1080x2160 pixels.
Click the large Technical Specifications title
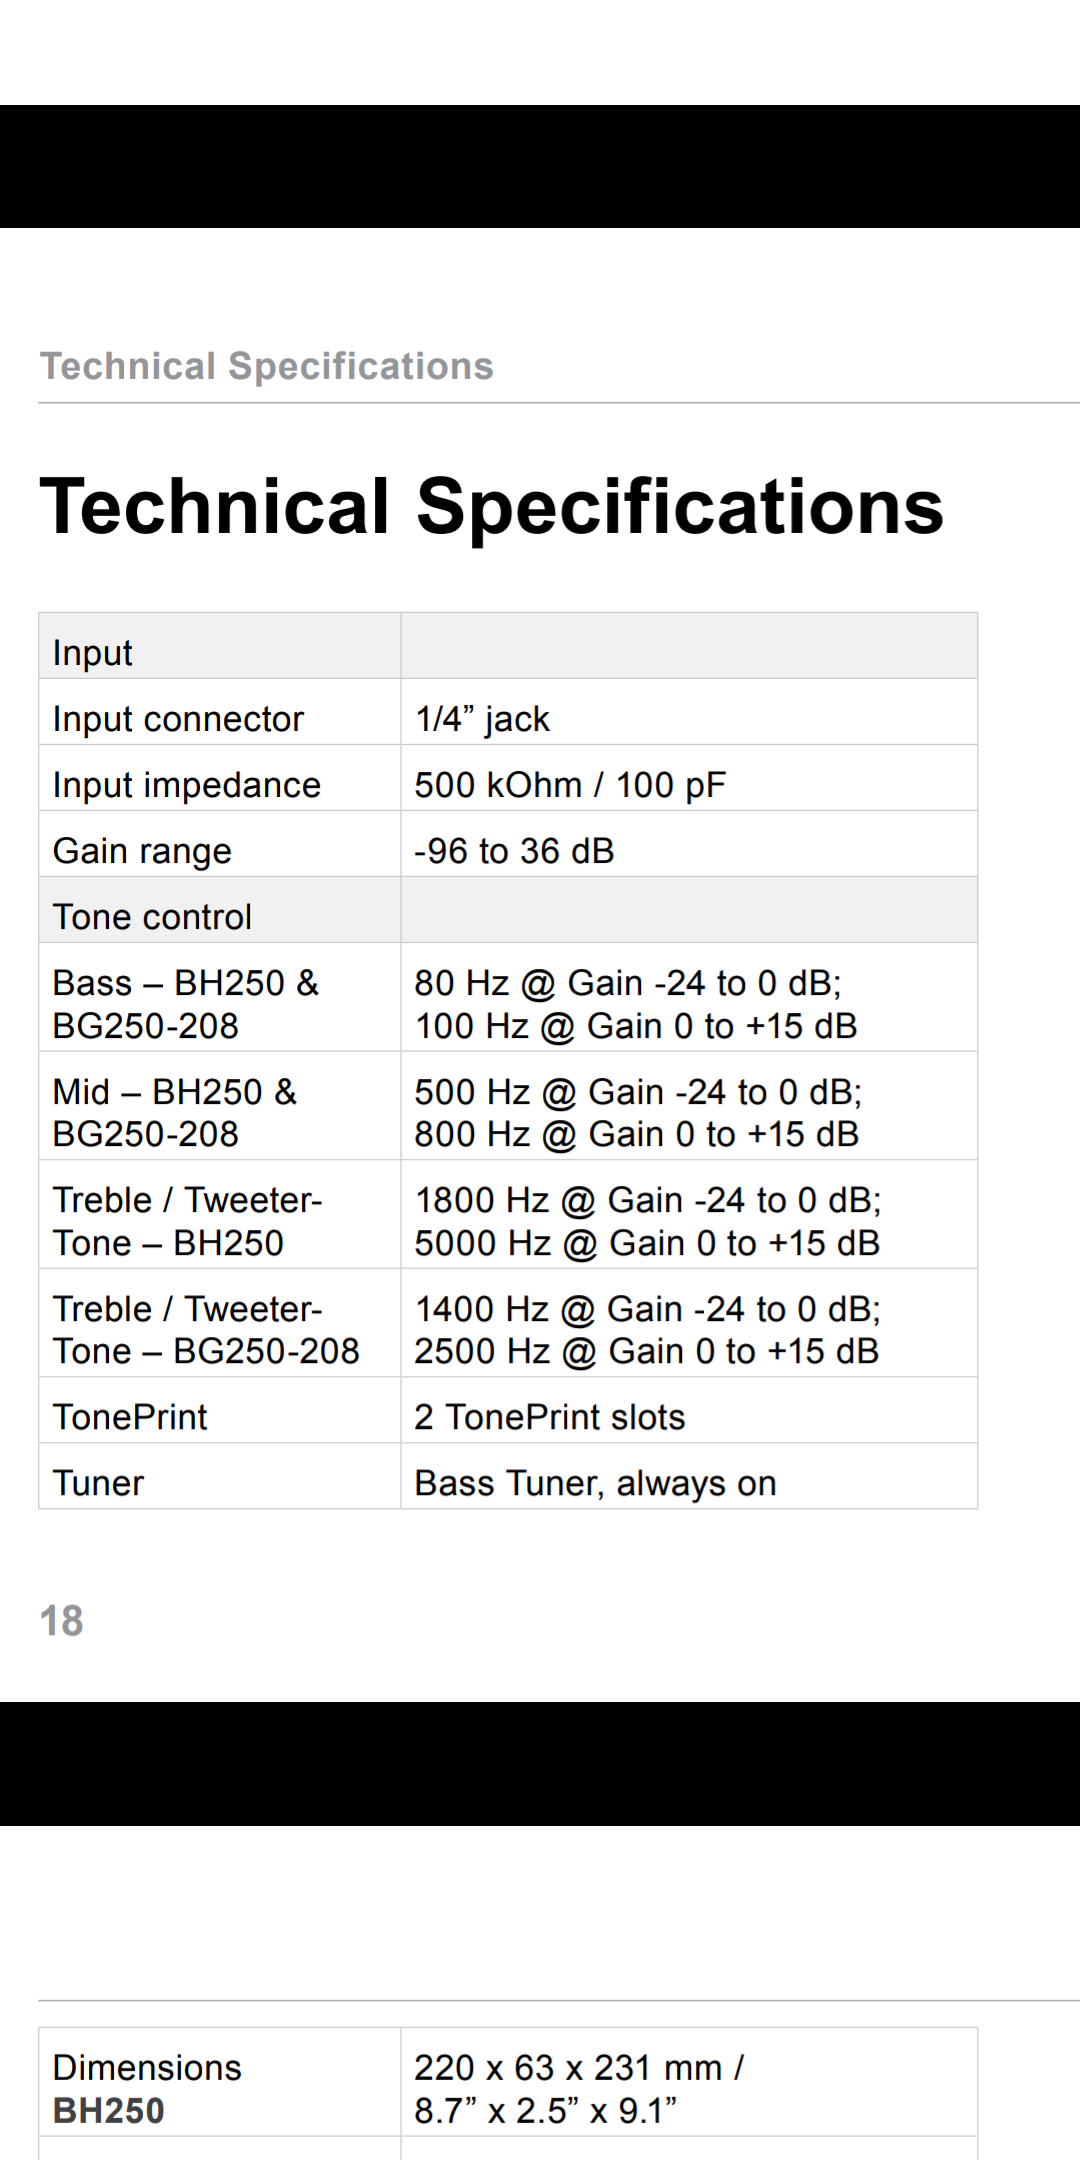pyautogui.click(x=491, y=507)
